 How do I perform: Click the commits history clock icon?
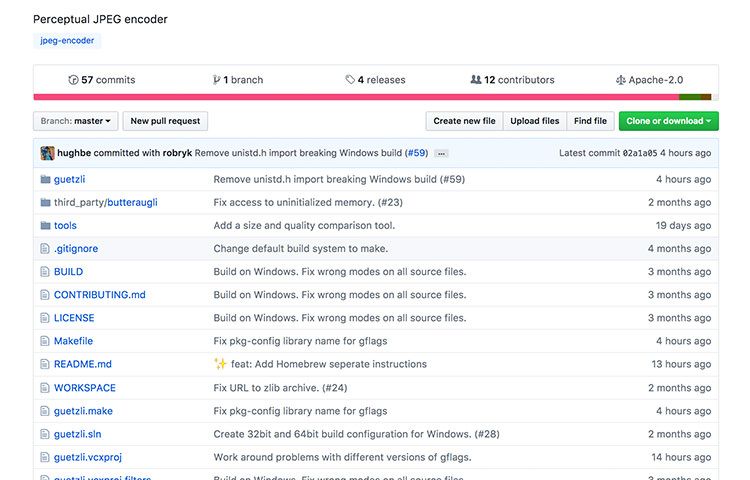(73, 80)
